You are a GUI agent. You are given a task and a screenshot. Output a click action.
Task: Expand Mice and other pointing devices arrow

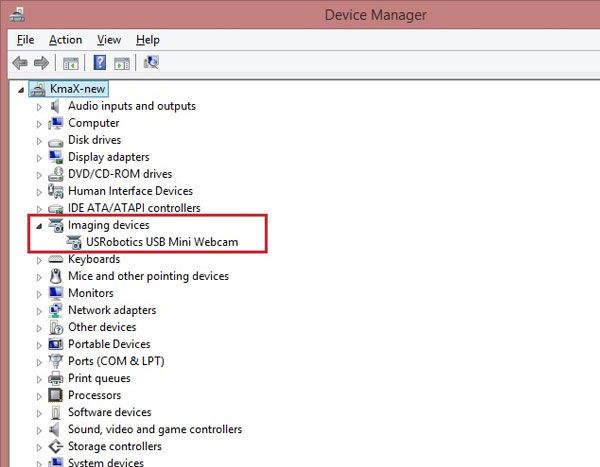[x=39, y=278]
